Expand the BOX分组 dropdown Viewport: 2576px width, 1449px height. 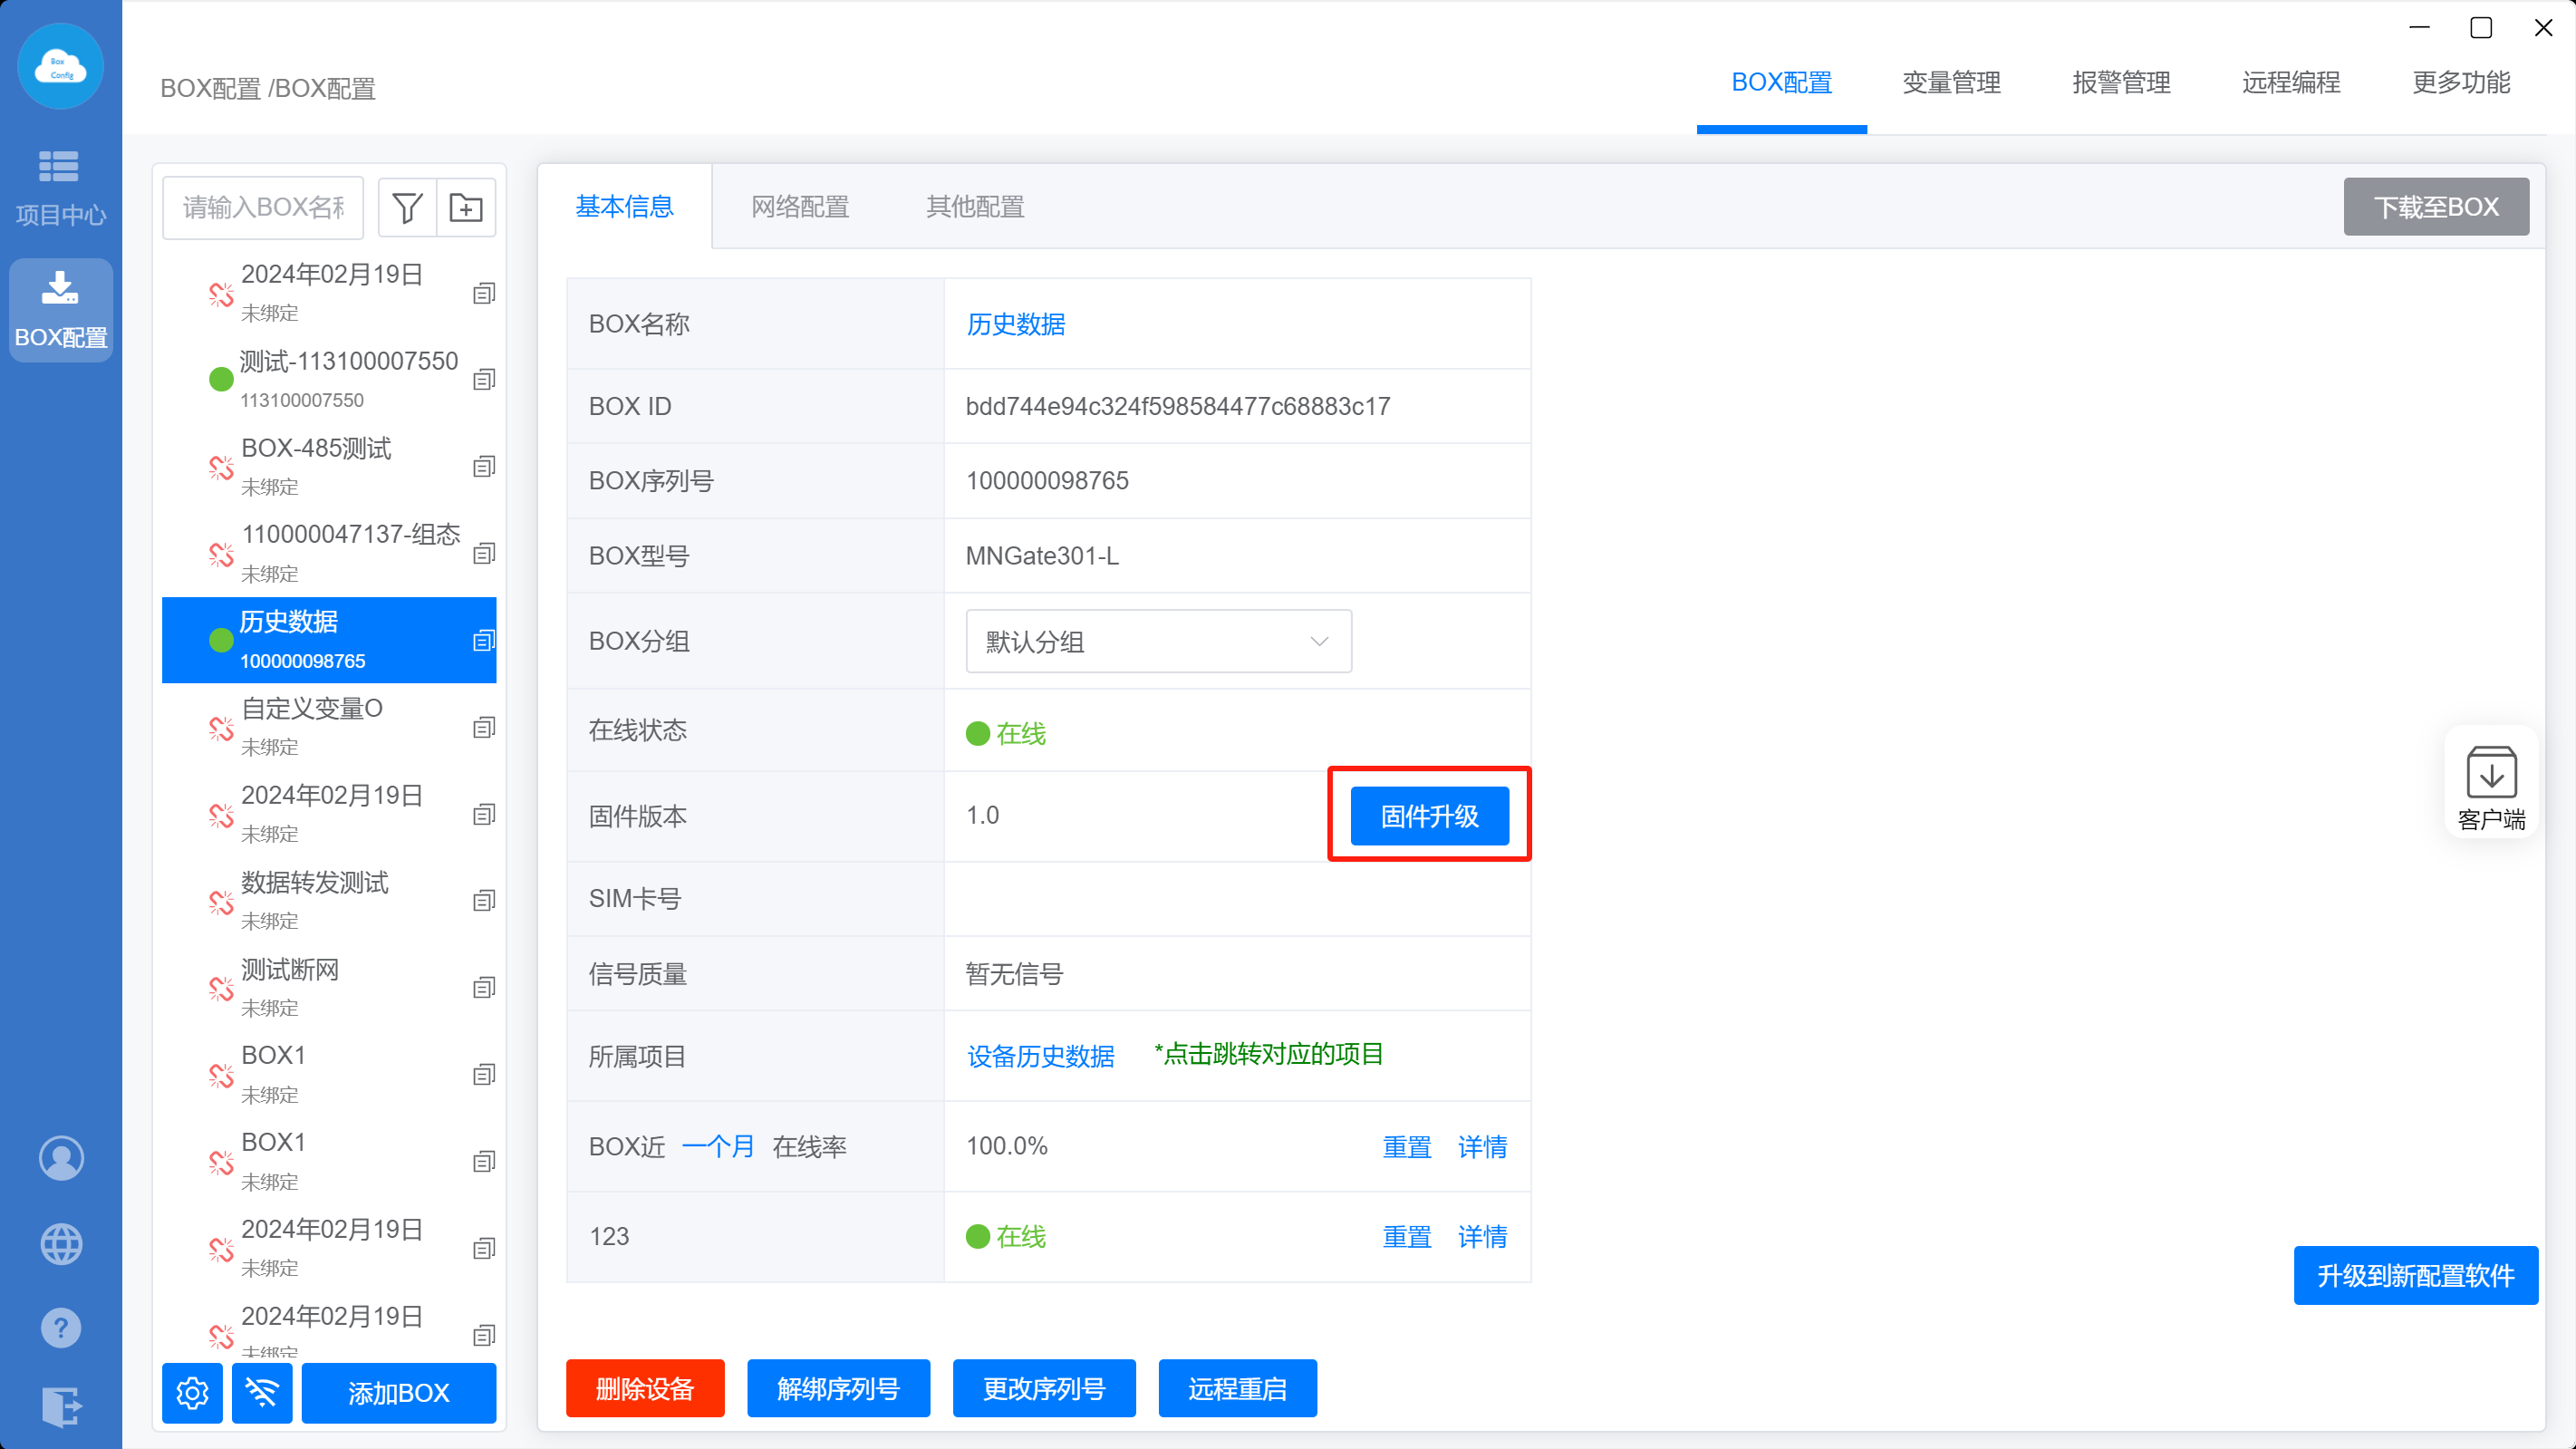pyautogui.click(x=1158, y=641)
